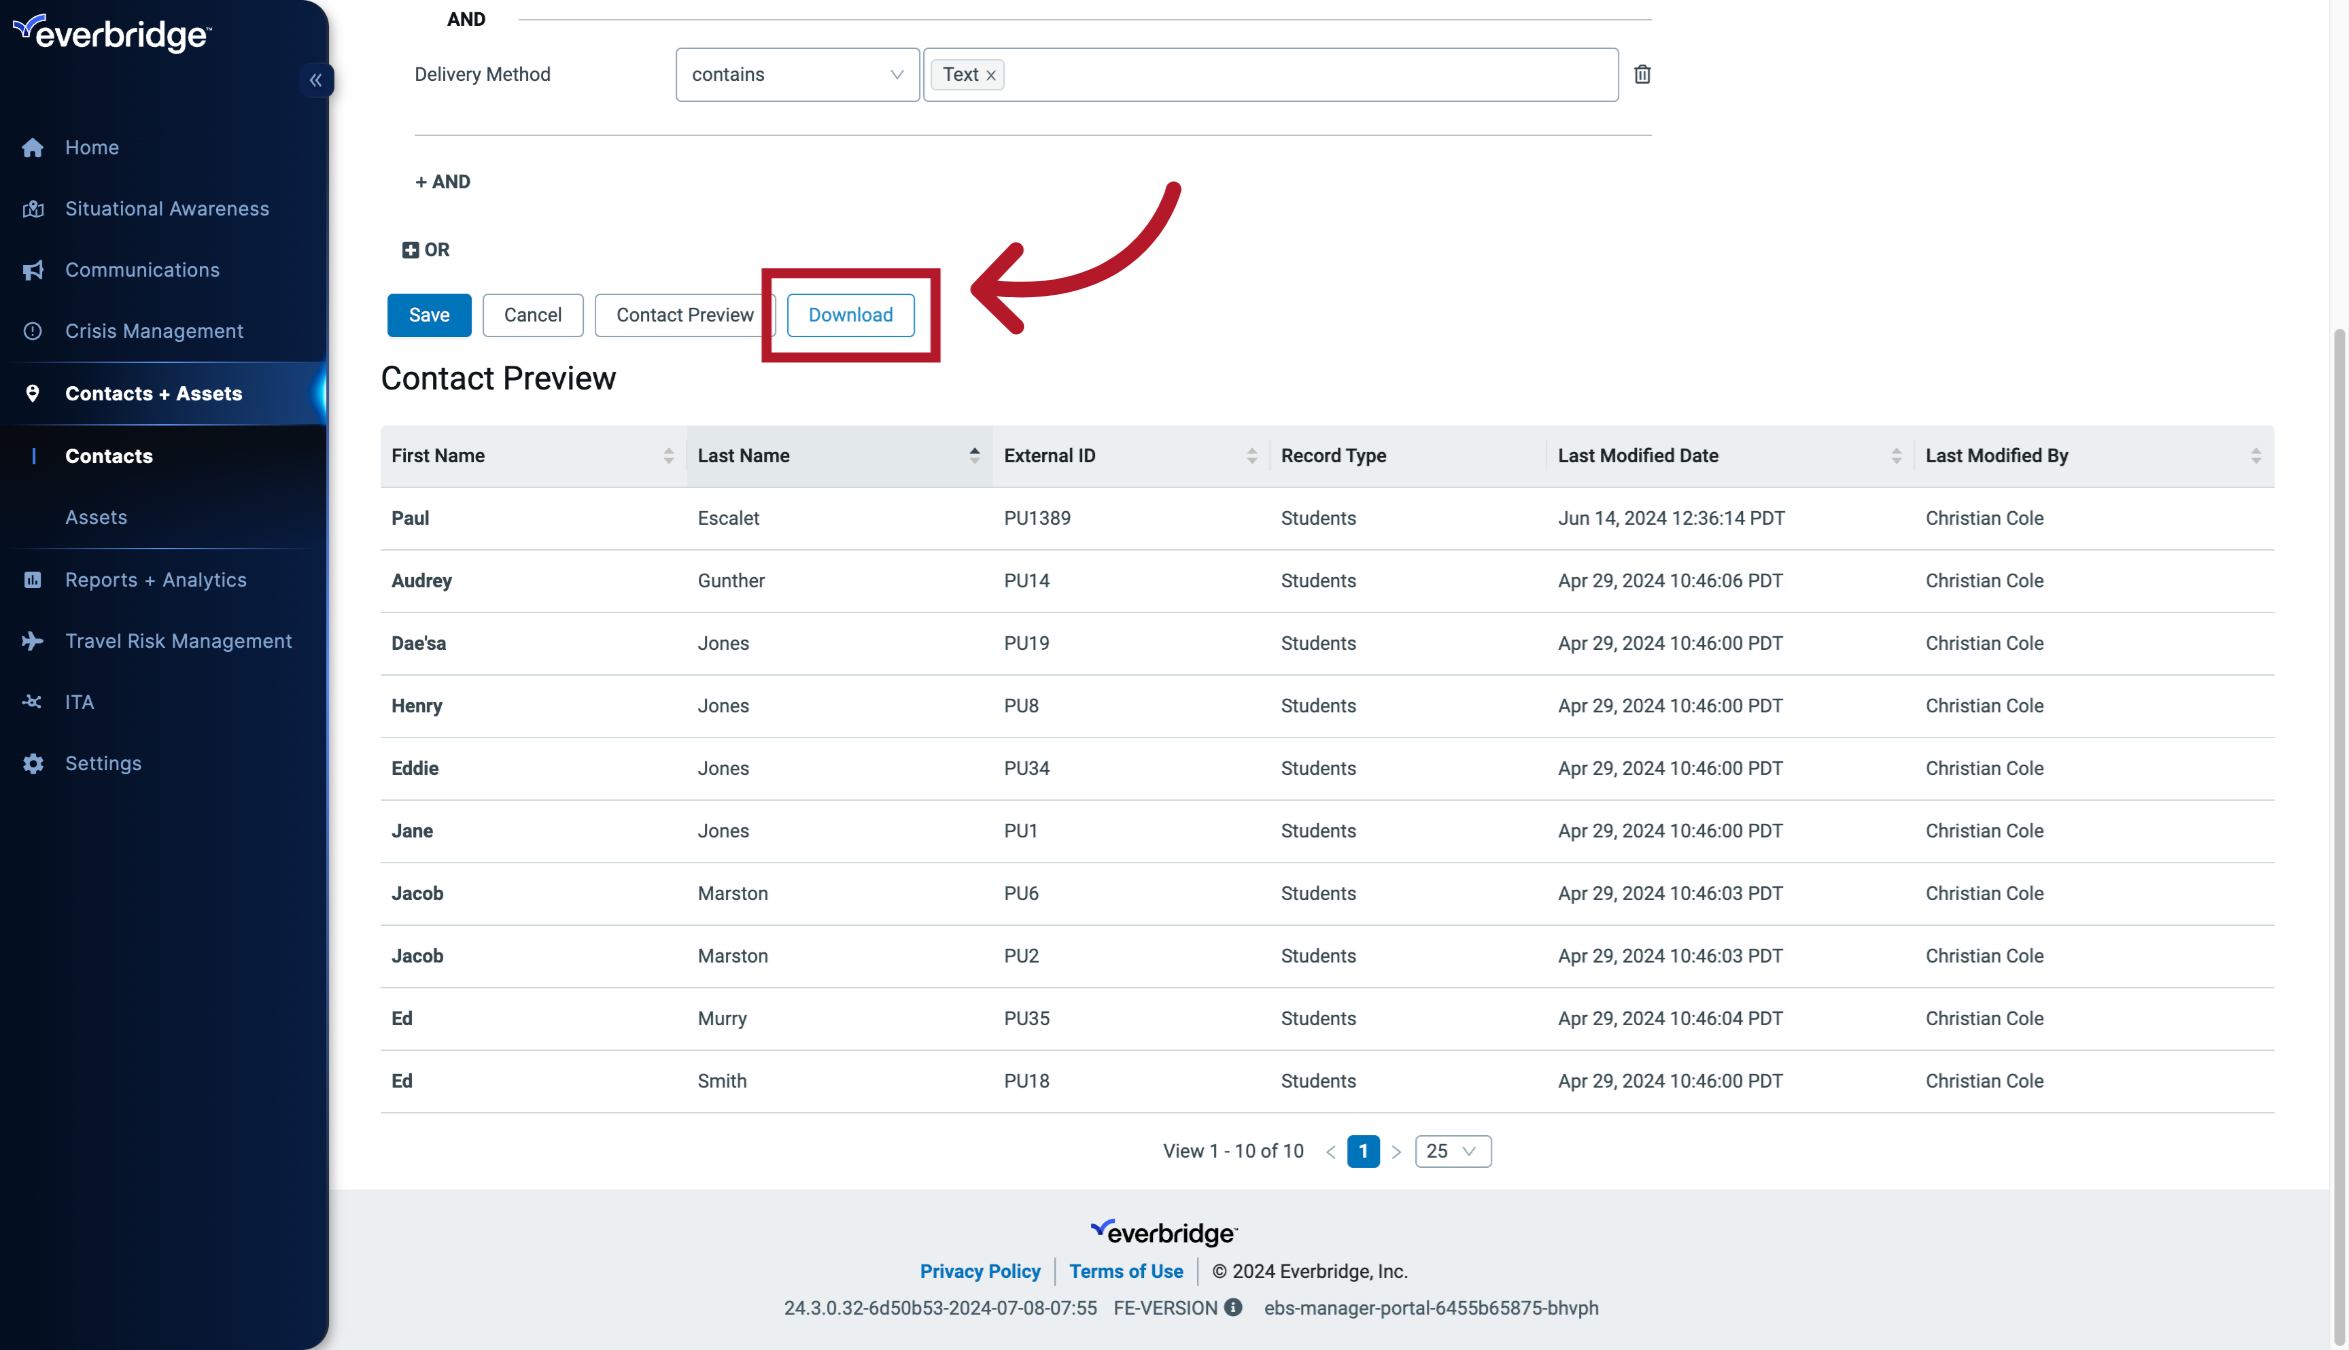This screenshot has height=1350, width=2349.
Task: Click the FE-VERSION info icon in the footer
Action: (1232, 1307)
